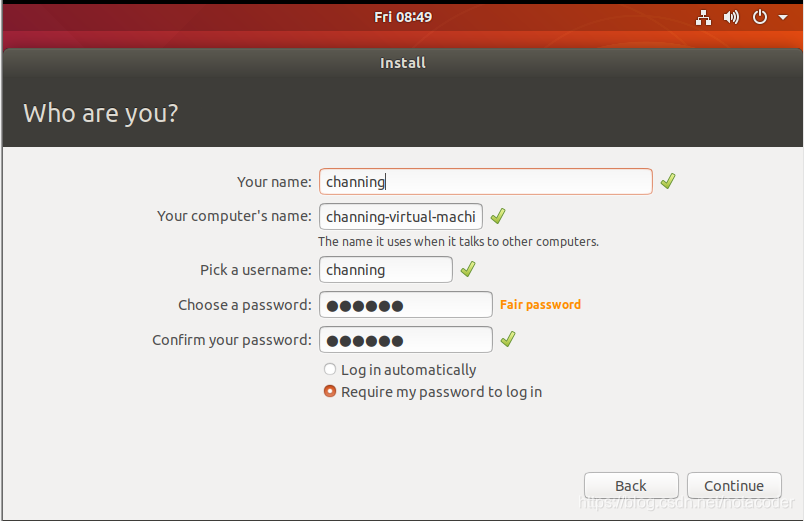
Task: Click the Continue button
Action: pos(734,486)
